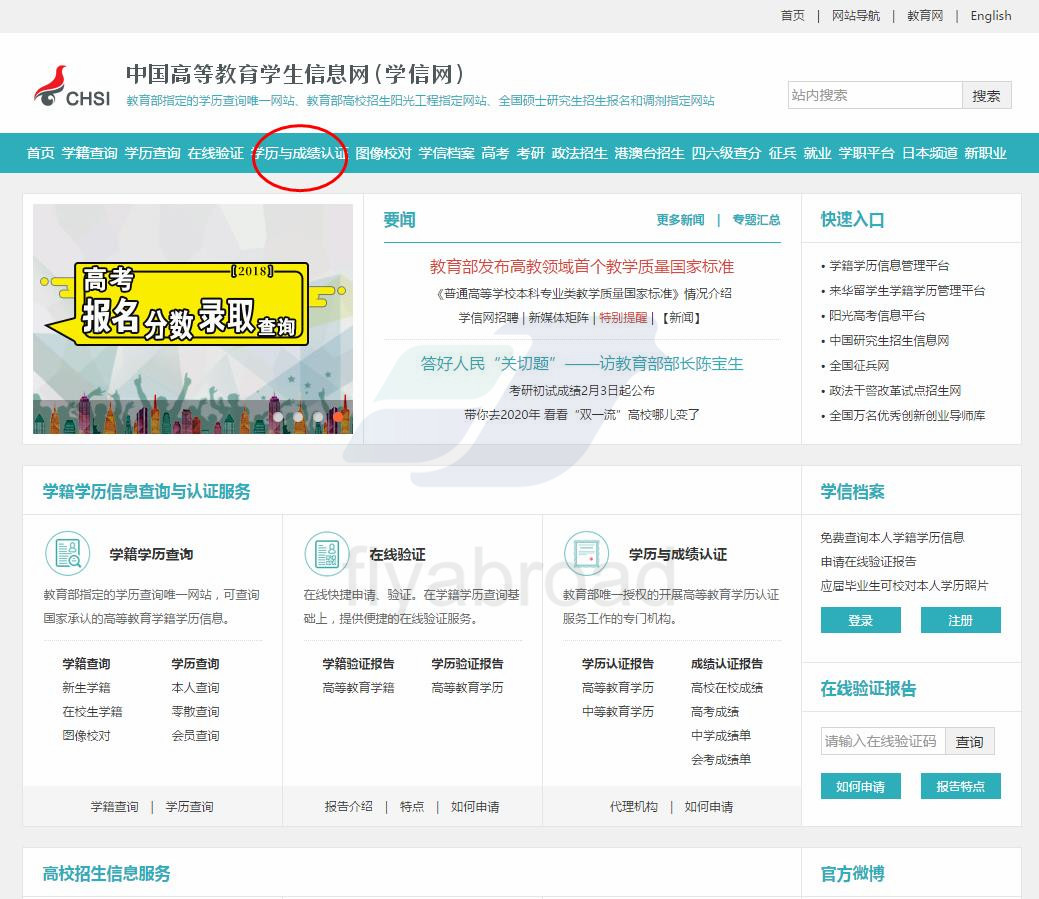Focus the 站内搜索 search field
Screen dimensions: 1039x899
click(x=875, y=96)
